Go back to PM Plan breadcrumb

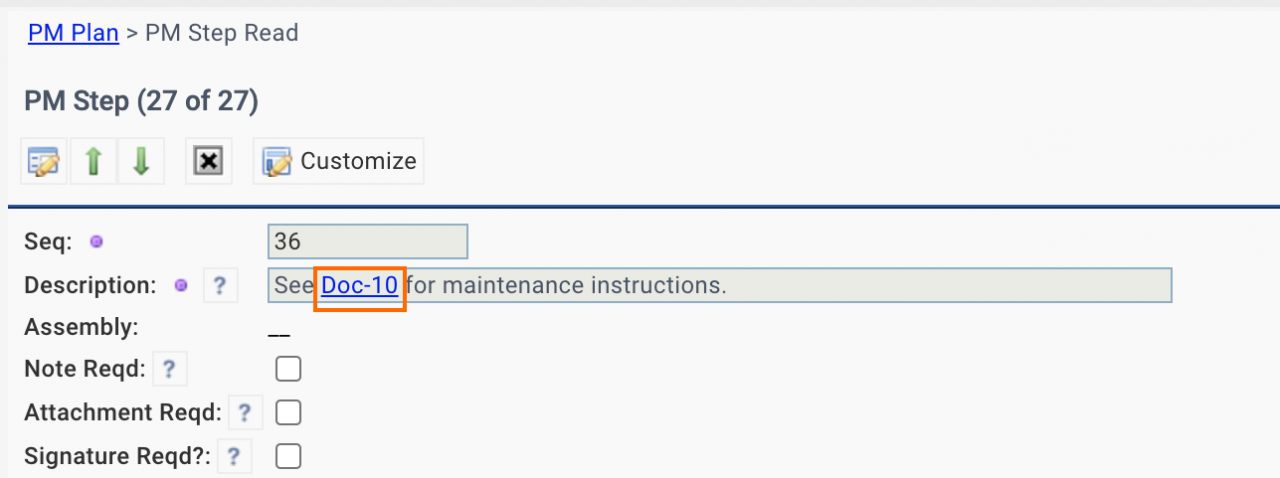click(73, 33)
